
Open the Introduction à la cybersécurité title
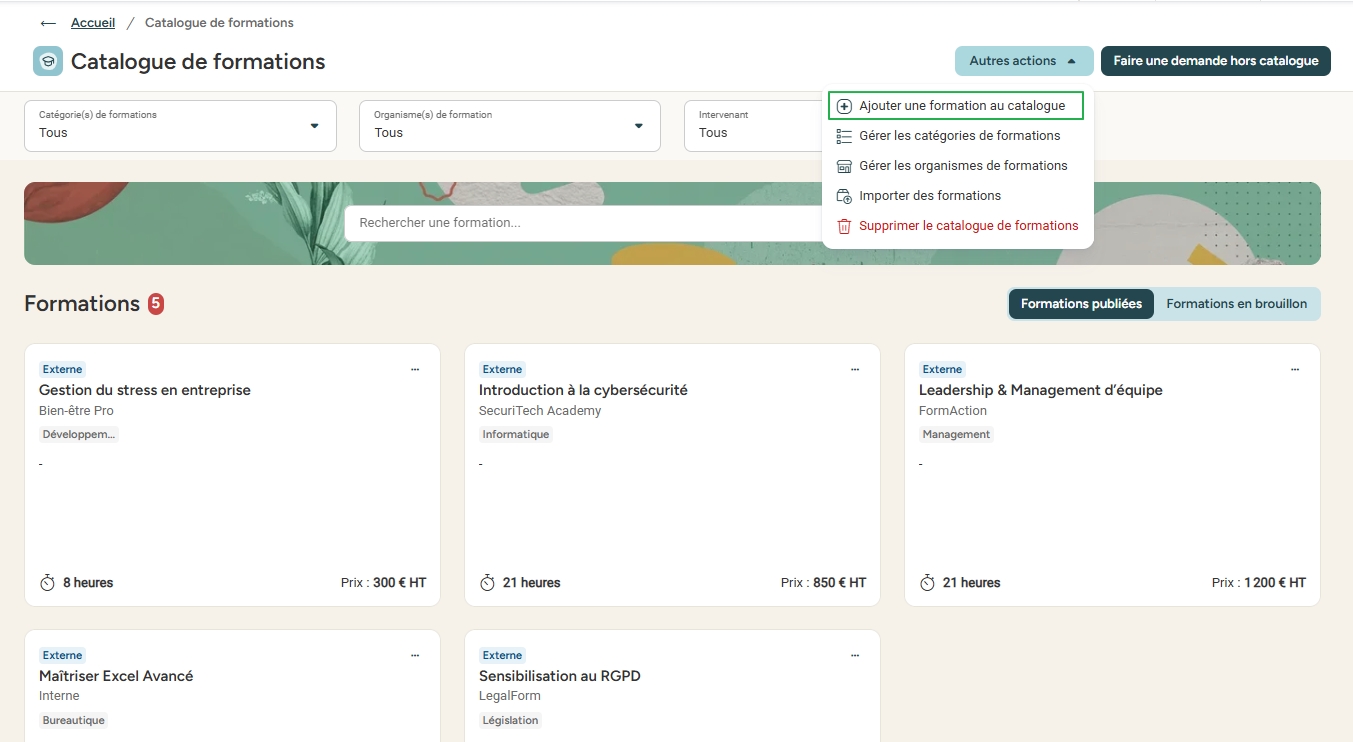coord(583,390)
